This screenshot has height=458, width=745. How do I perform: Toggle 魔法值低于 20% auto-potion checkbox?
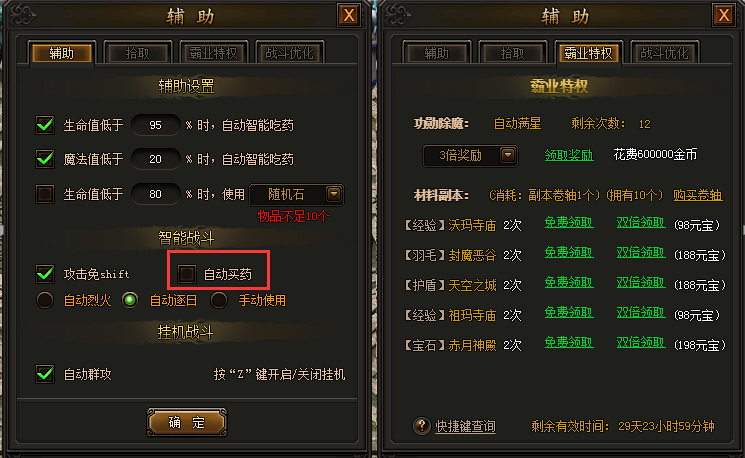click(x=45, y=159)
